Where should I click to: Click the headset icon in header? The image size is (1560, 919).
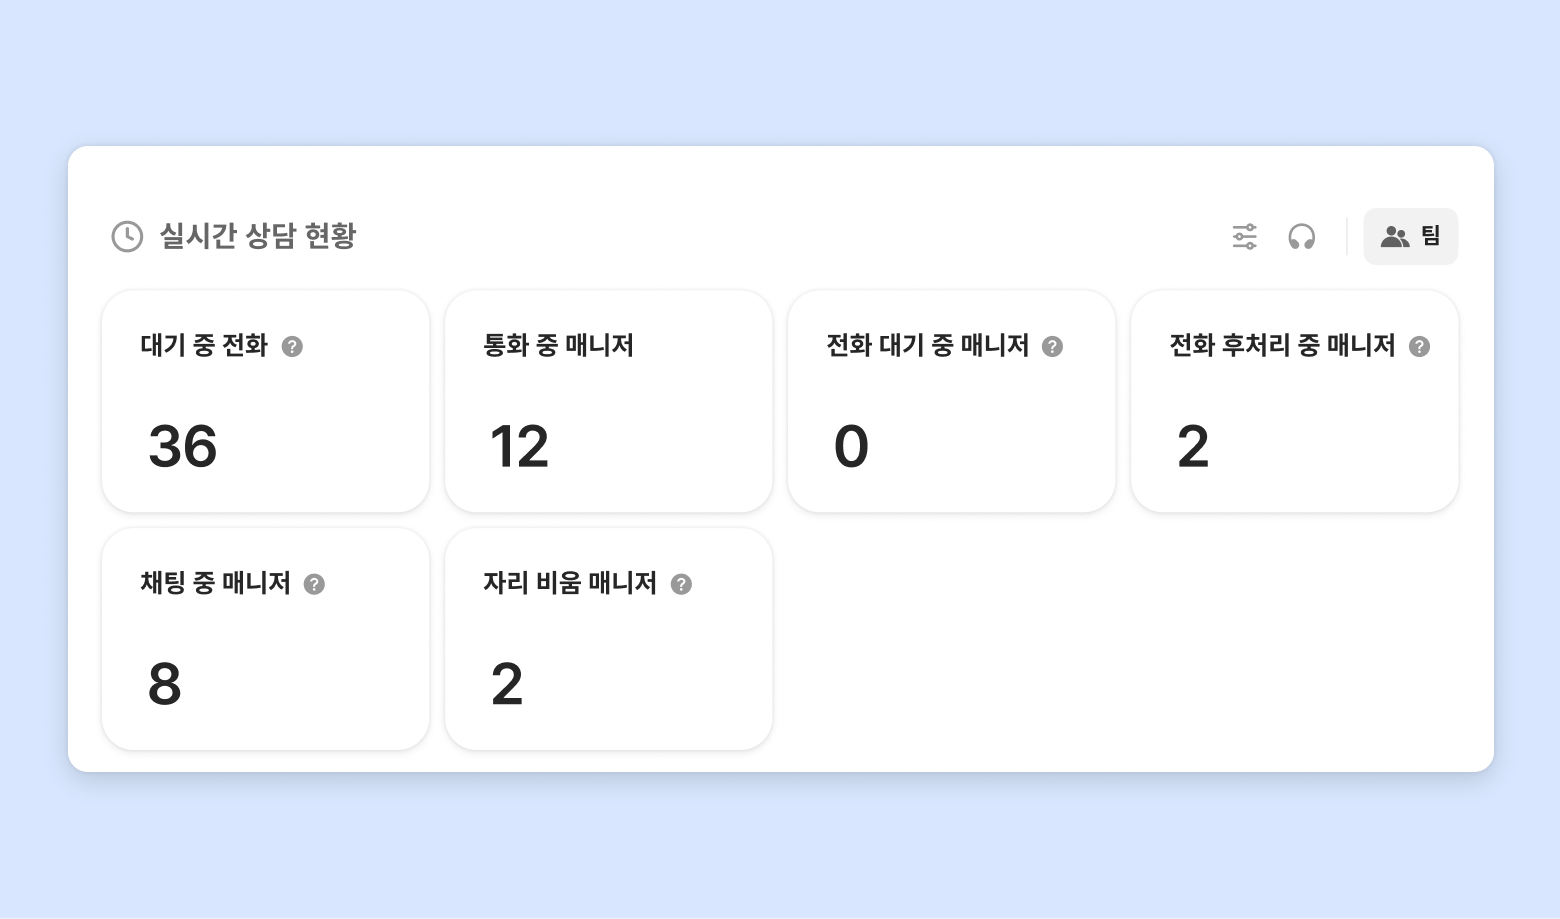(x=1301, y=237)
